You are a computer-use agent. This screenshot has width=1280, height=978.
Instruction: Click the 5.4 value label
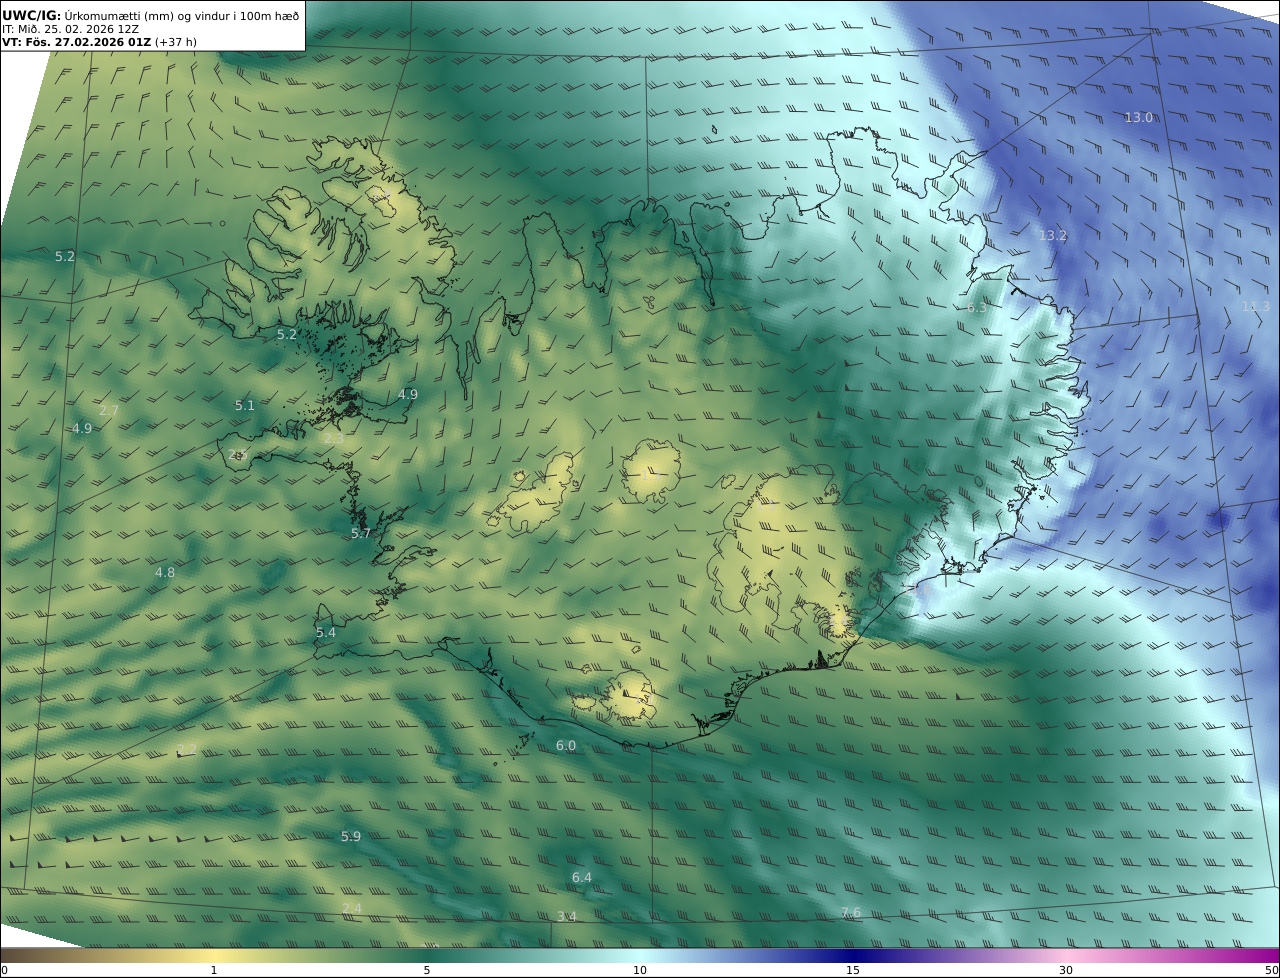(x=326, y=632)
